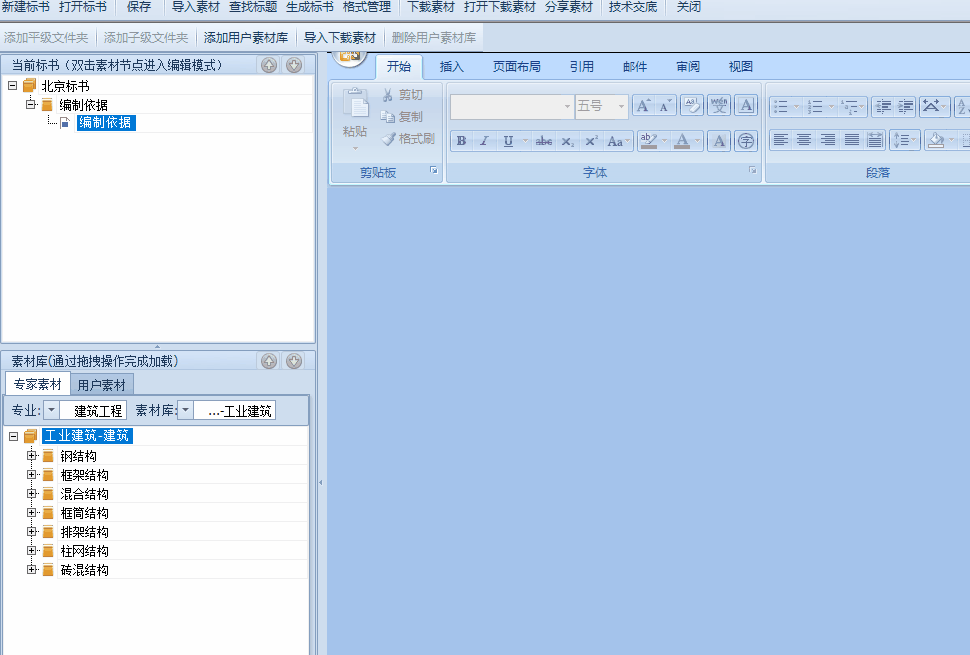Open the 专业 dropdown showing 建筑工程
This screenshot has height=655, width=970.
pyautogui.click(x=51, y=410)
